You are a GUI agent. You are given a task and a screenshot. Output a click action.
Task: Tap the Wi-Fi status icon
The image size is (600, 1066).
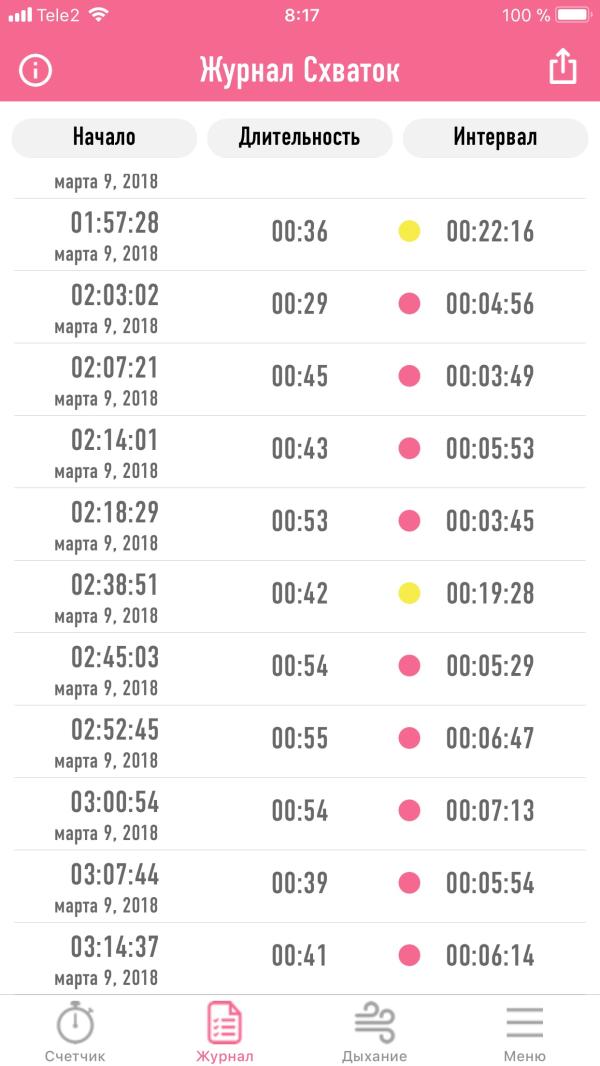99,15
